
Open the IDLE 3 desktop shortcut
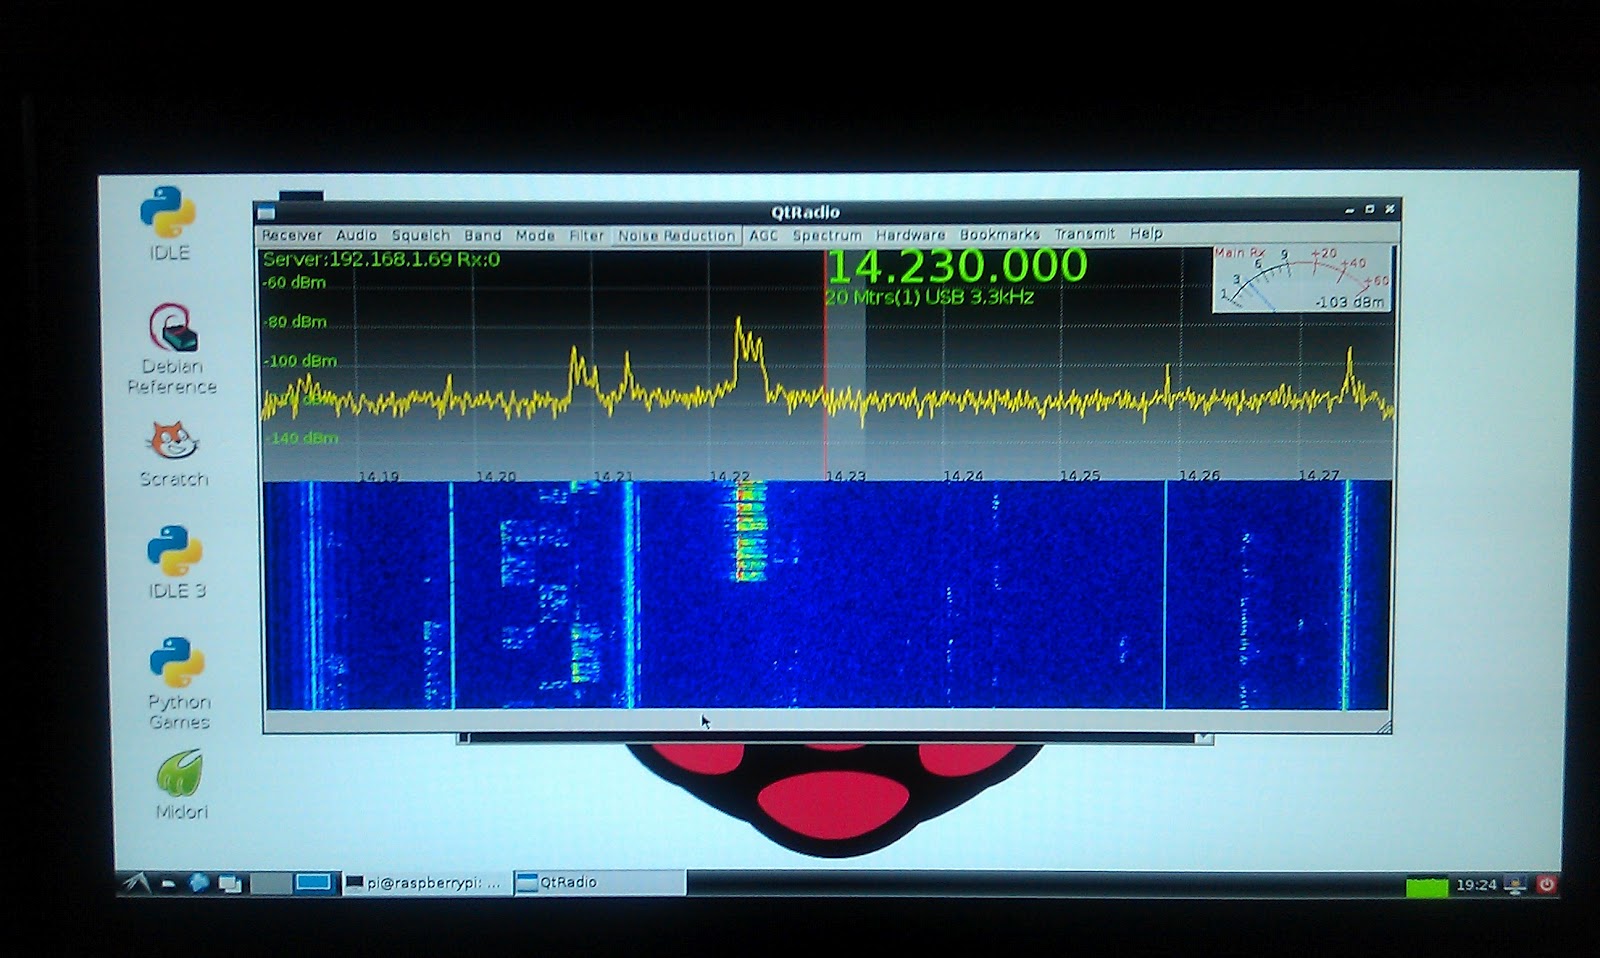pos(176,562)
